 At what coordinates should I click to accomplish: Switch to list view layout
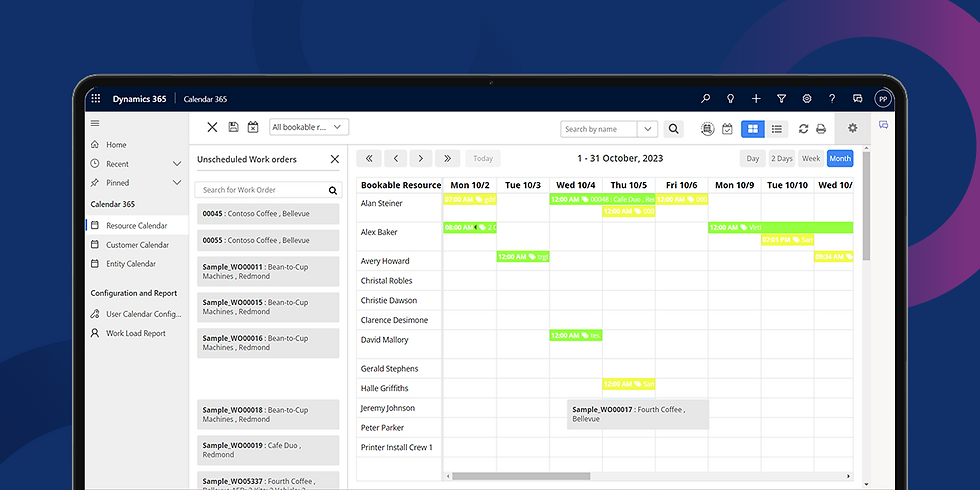click(777, 129)
